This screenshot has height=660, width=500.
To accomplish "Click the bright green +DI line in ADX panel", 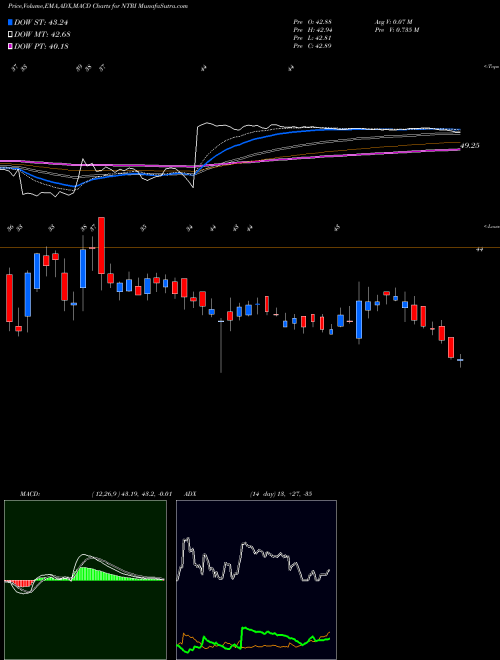I will click(269, 633).
